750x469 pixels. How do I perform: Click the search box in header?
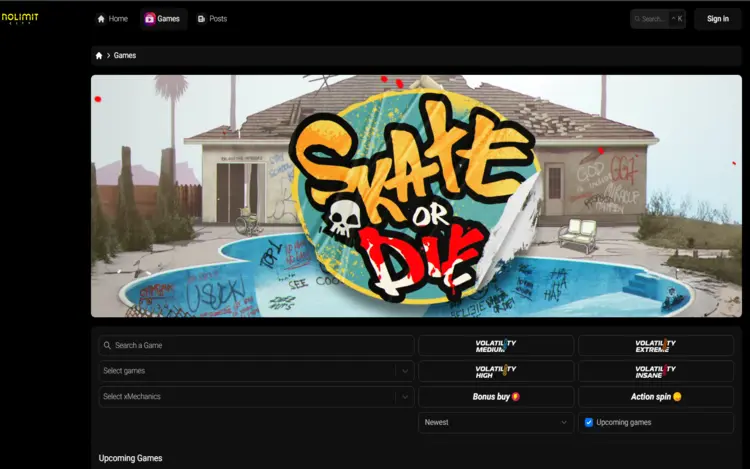tap(658, 19)
